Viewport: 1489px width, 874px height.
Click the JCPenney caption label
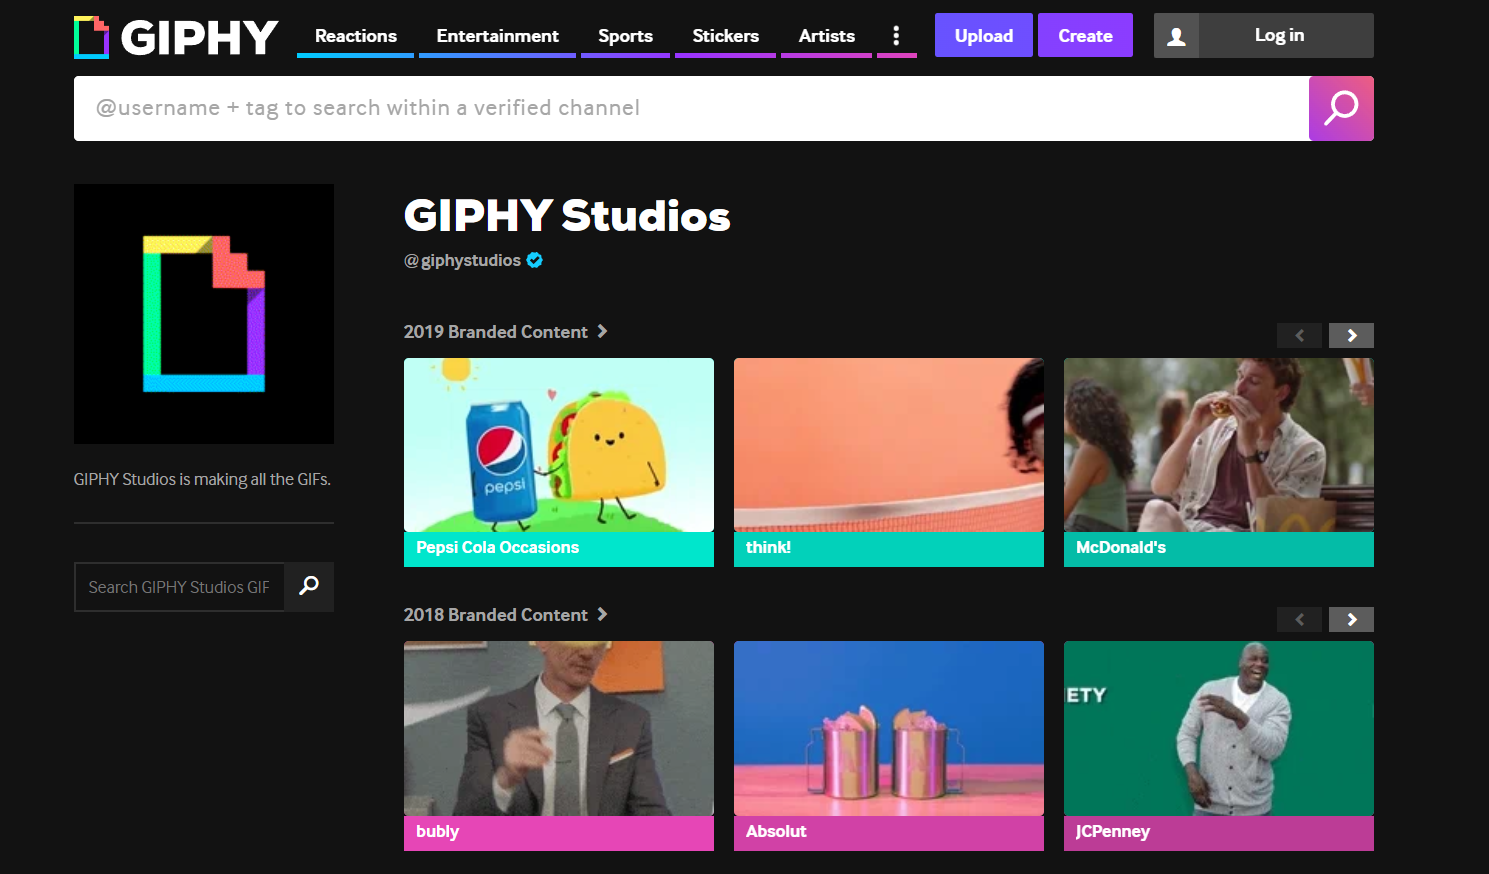(x=1219, y=833)
